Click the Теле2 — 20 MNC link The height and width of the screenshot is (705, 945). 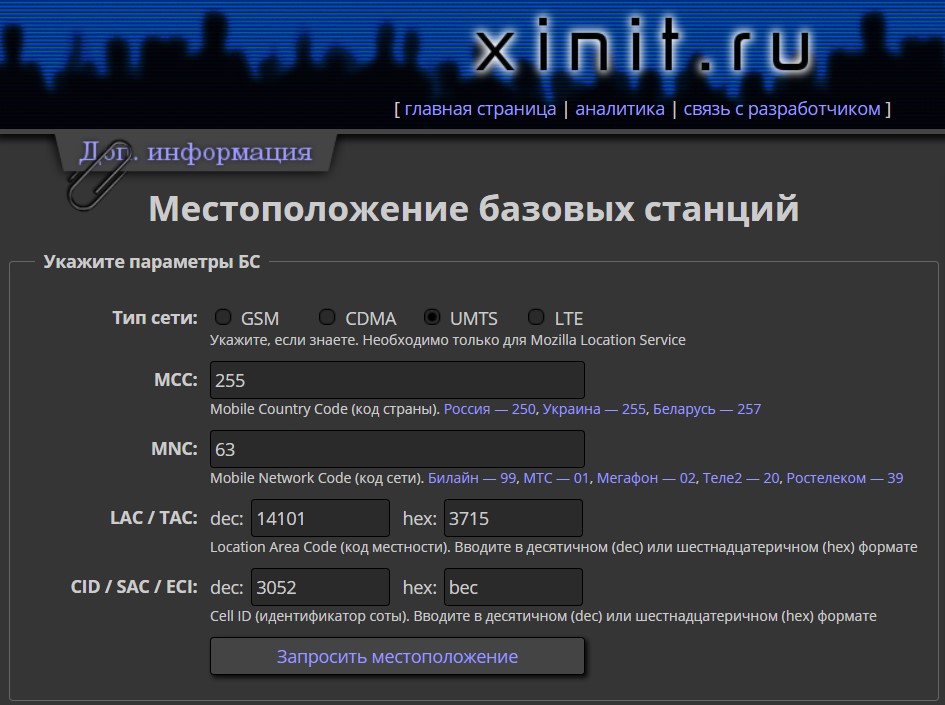(x=741, y=478)
